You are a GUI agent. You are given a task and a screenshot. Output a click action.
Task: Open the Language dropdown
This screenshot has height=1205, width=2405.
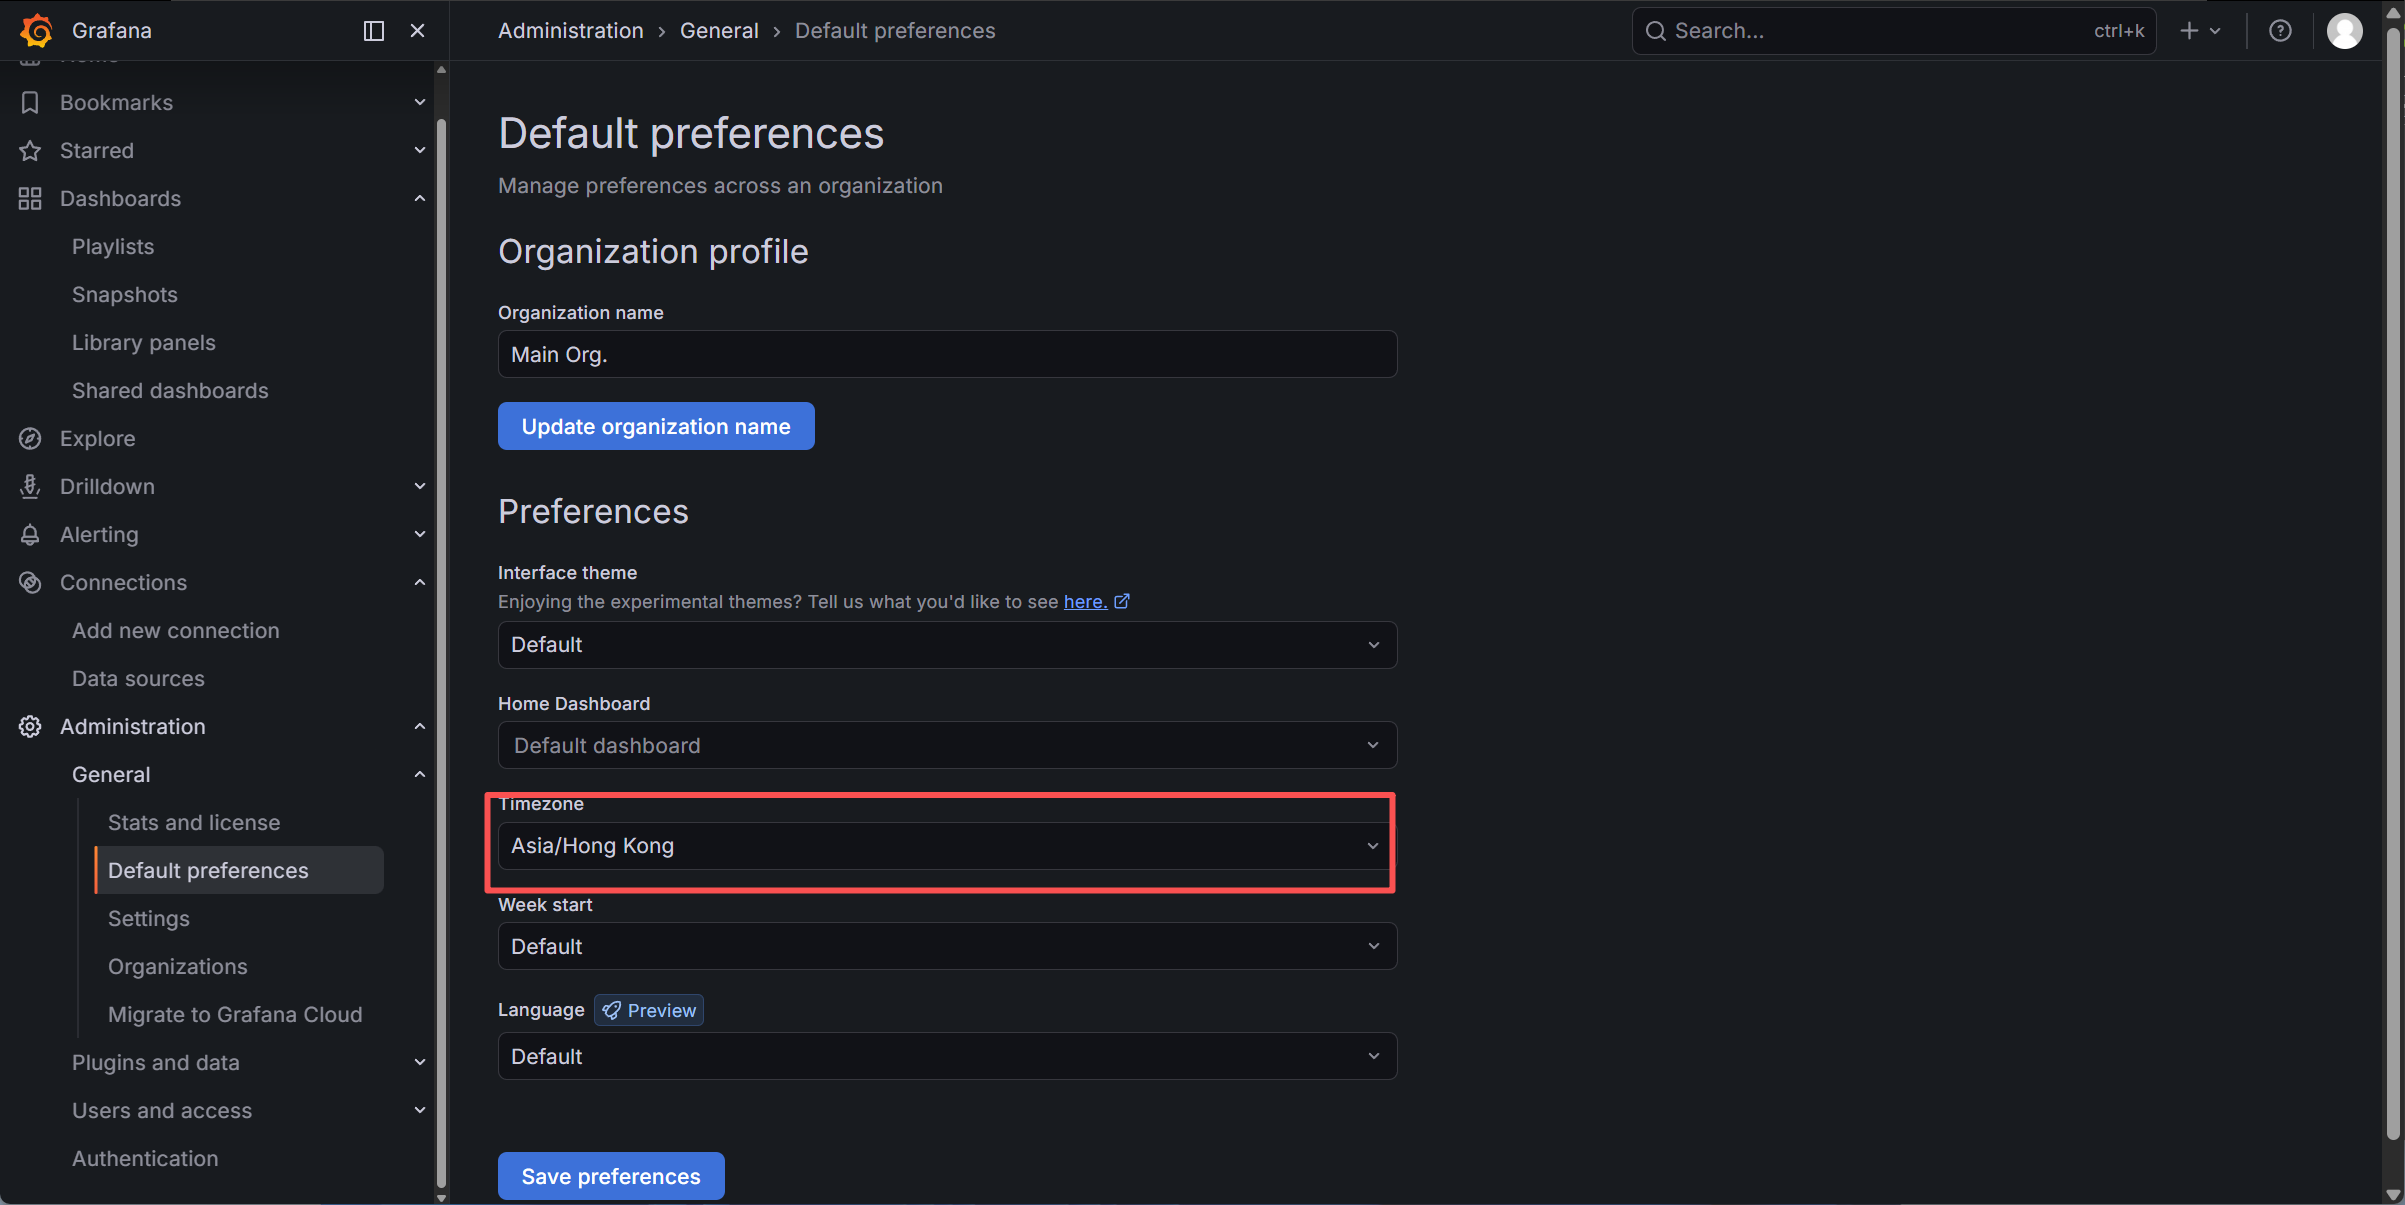(947, 1056)
